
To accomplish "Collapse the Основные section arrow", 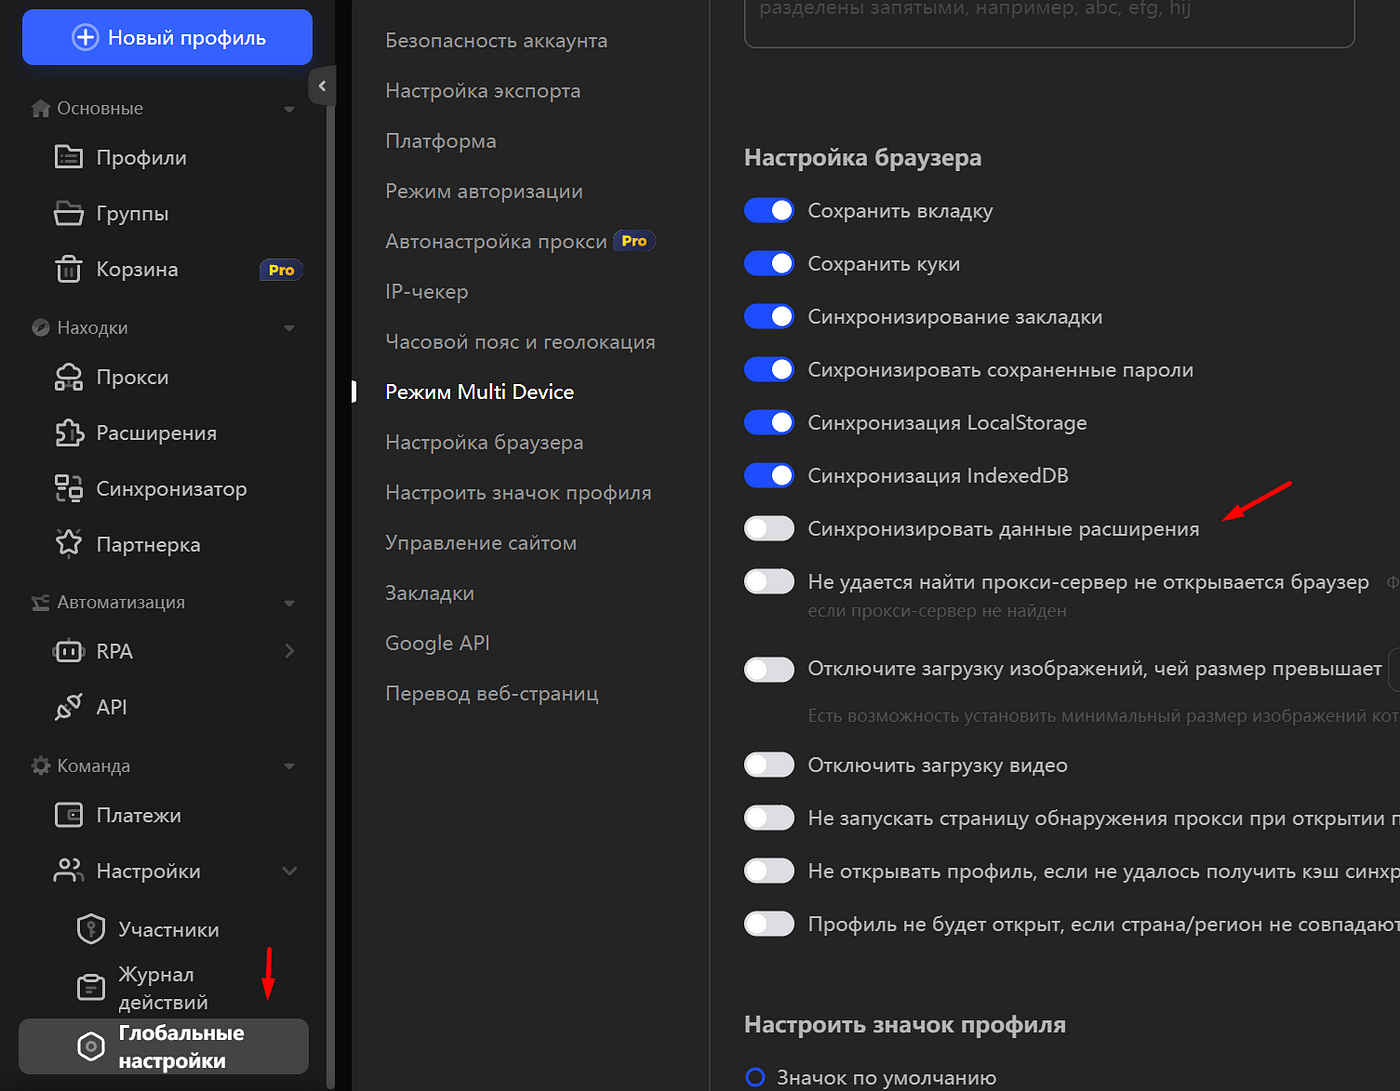I will coord(289,109).
